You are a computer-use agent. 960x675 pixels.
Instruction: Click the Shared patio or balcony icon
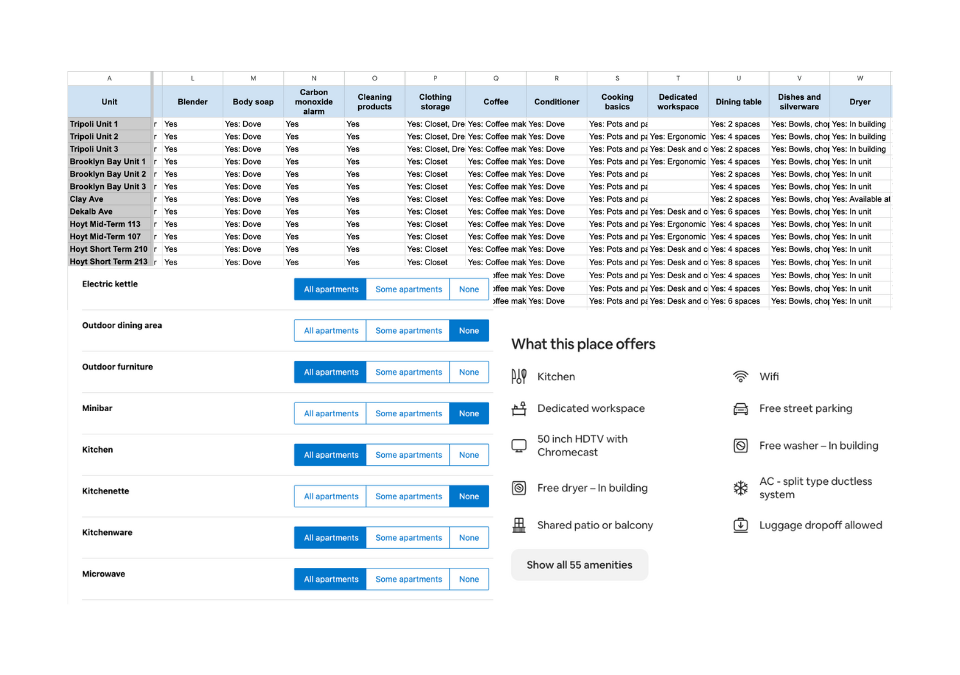pyautogui.click(x=519, y=524)
